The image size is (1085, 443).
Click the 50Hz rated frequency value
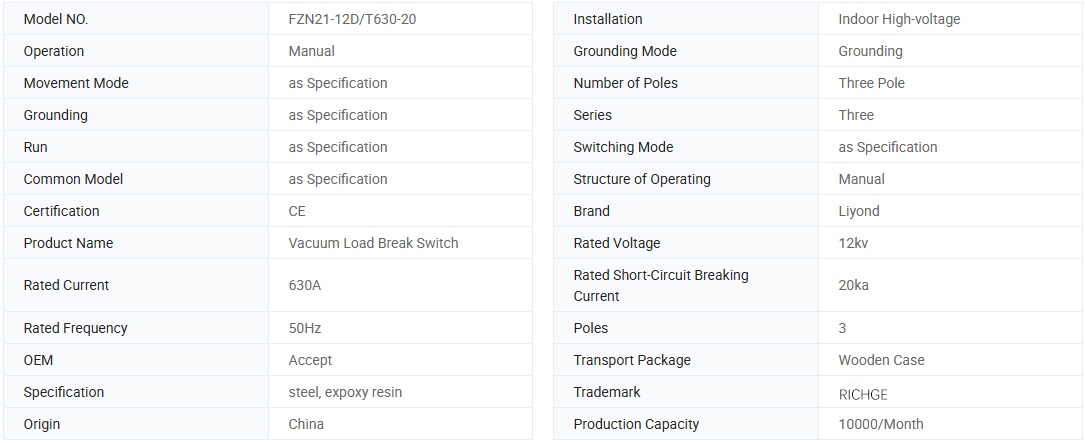coord(305,328)
